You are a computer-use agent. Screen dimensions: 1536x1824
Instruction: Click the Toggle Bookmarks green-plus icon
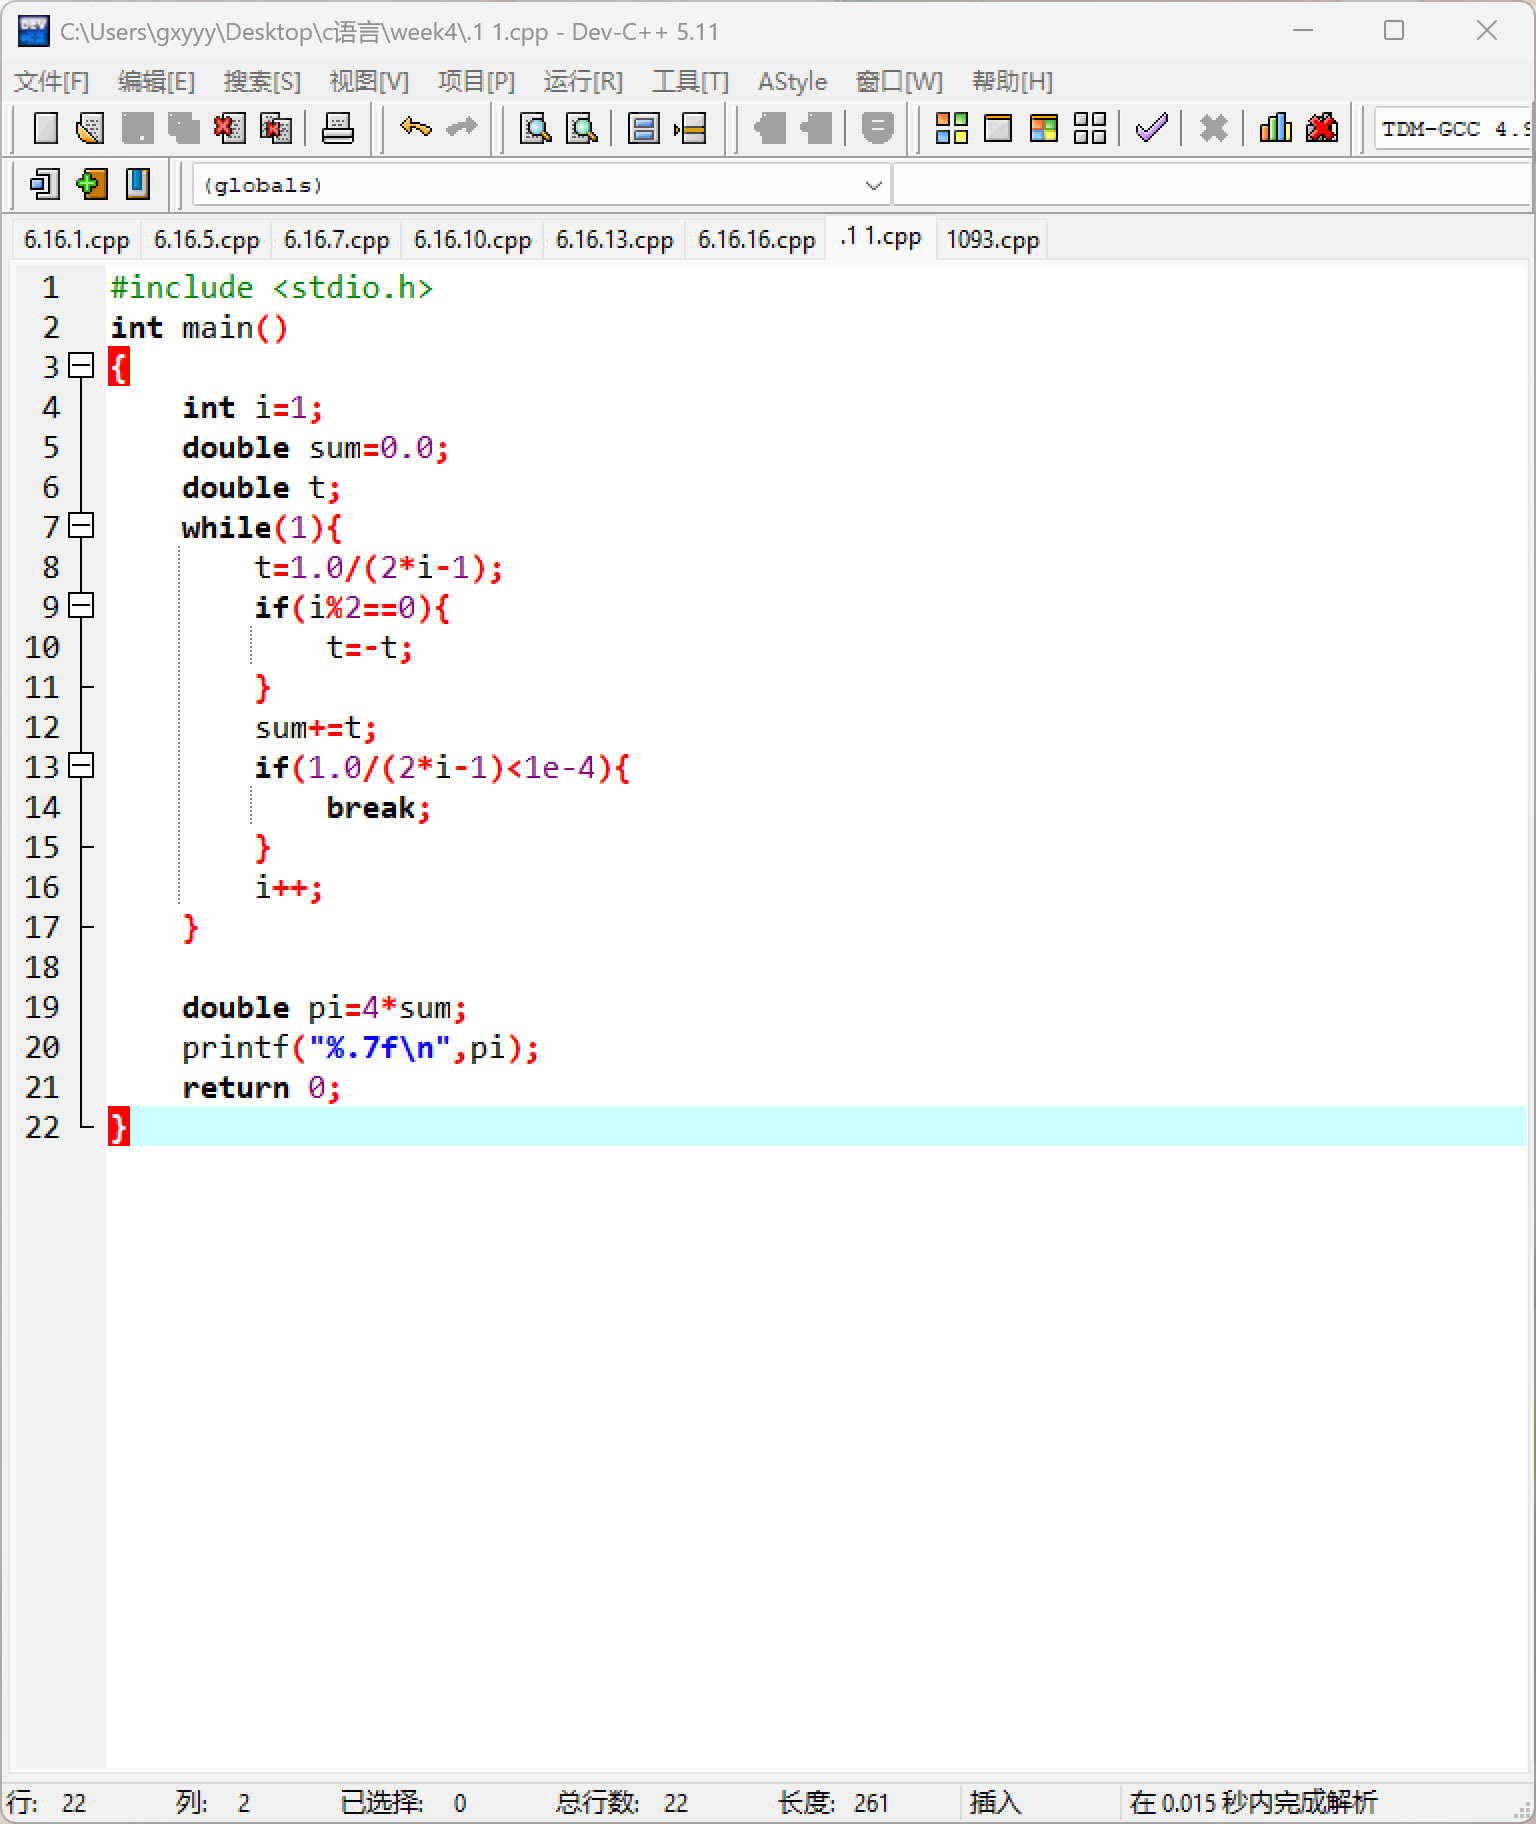tap(91, 184)
